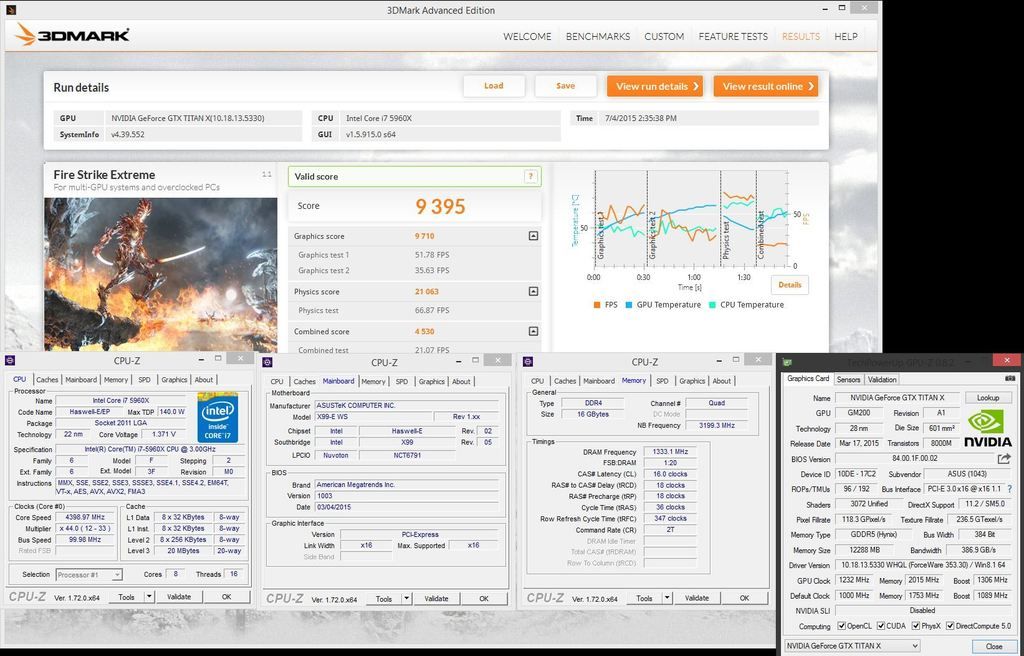Open the CUSTOM section
The height and width of the screenshot is (656, 1024).
[x=664, y=37]
